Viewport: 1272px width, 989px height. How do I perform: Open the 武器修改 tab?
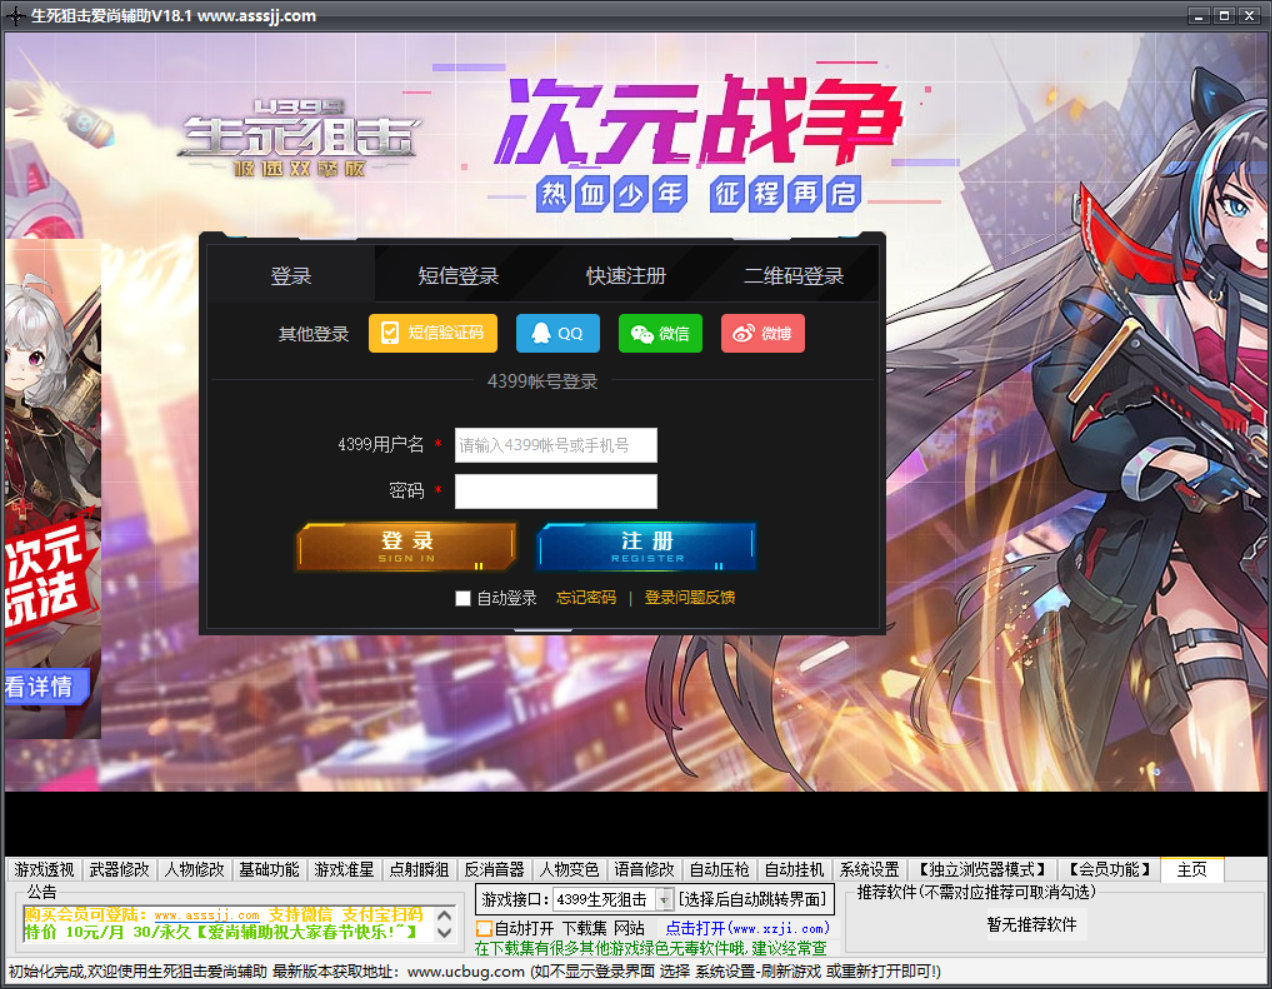(x=119, y=870)
